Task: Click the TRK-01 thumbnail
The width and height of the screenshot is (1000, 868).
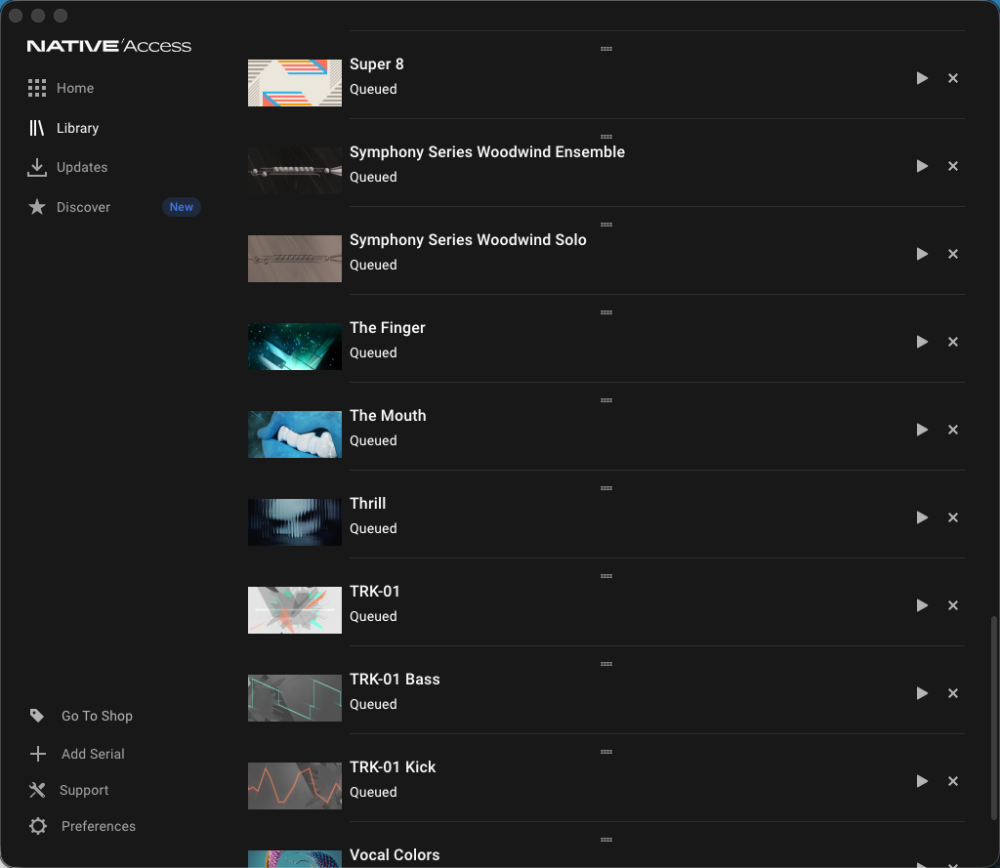Action: coord(295,610)
